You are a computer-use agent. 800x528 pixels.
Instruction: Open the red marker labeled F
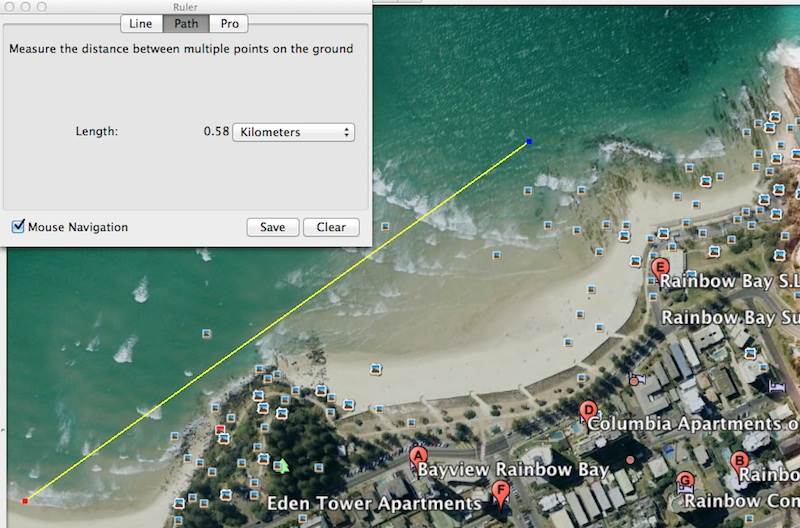click(501, 490)
